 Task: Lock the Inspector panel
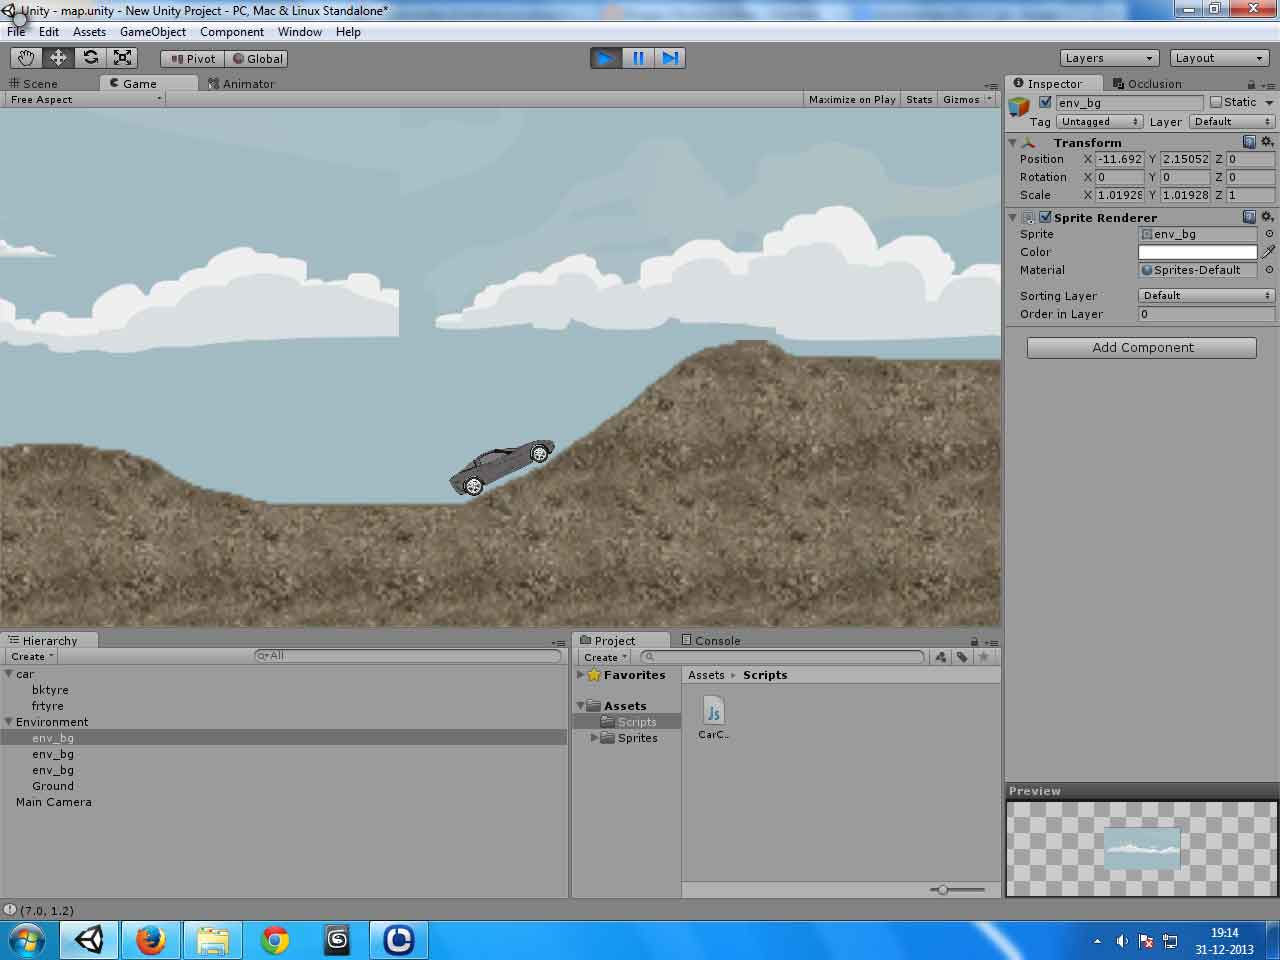1251,85
